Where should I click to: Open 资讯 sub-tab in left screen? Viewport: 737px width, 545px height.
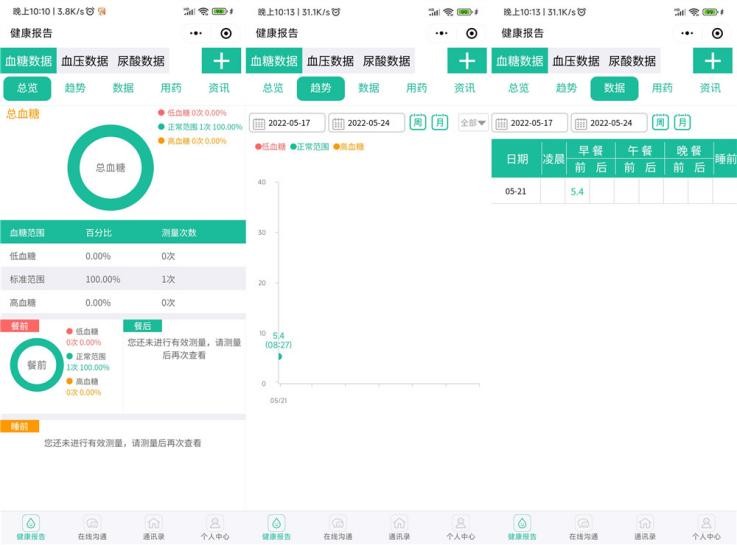(219, 88)
